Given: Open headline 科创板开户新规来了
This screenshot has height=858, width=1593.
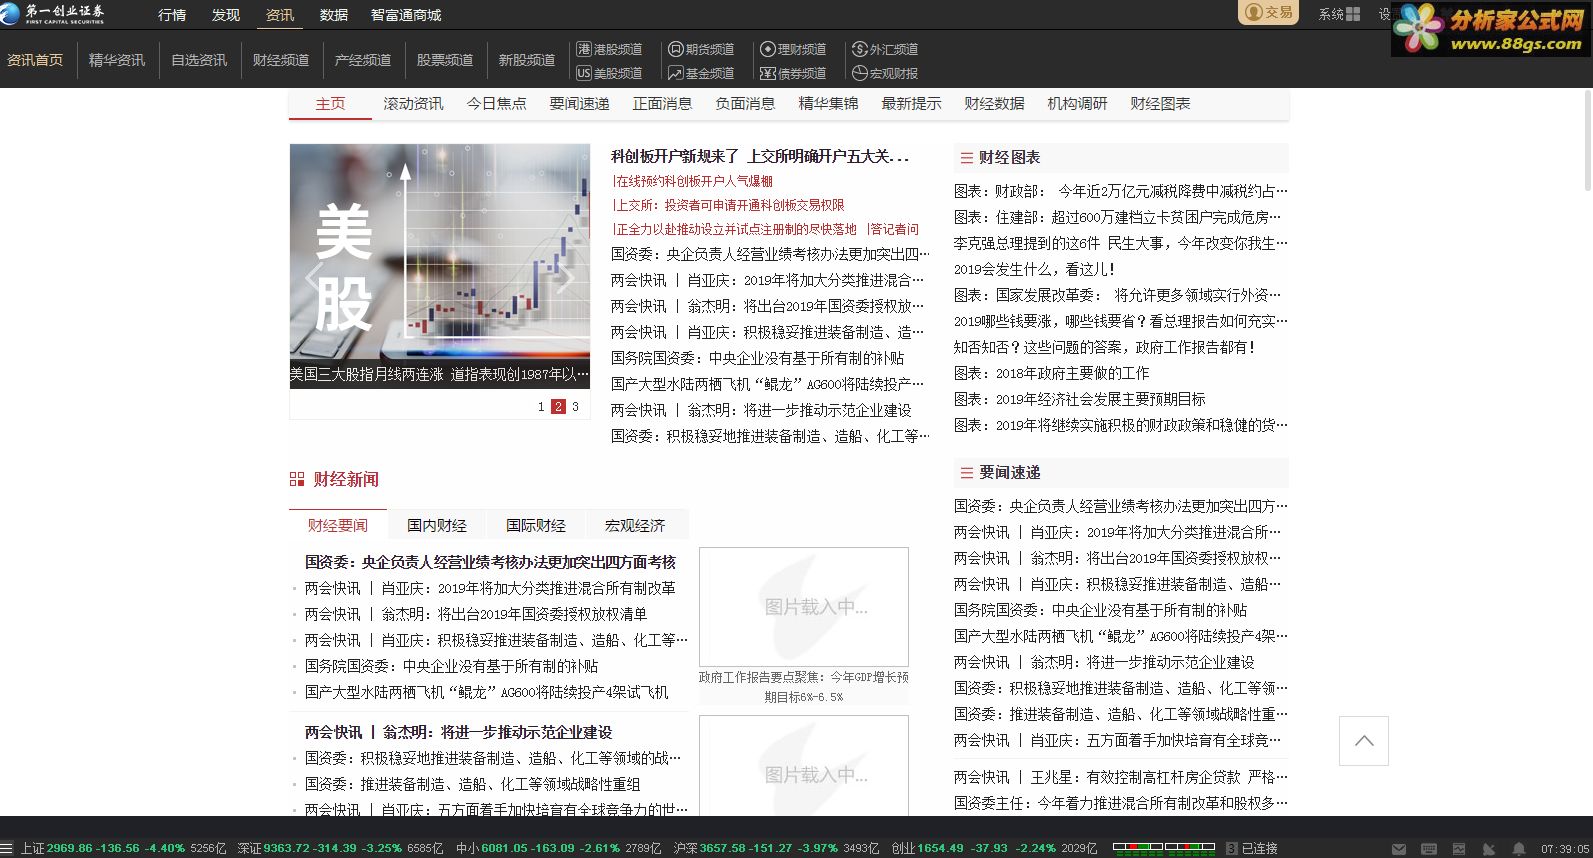Looking at the screenshot, I should click(760, 157).
